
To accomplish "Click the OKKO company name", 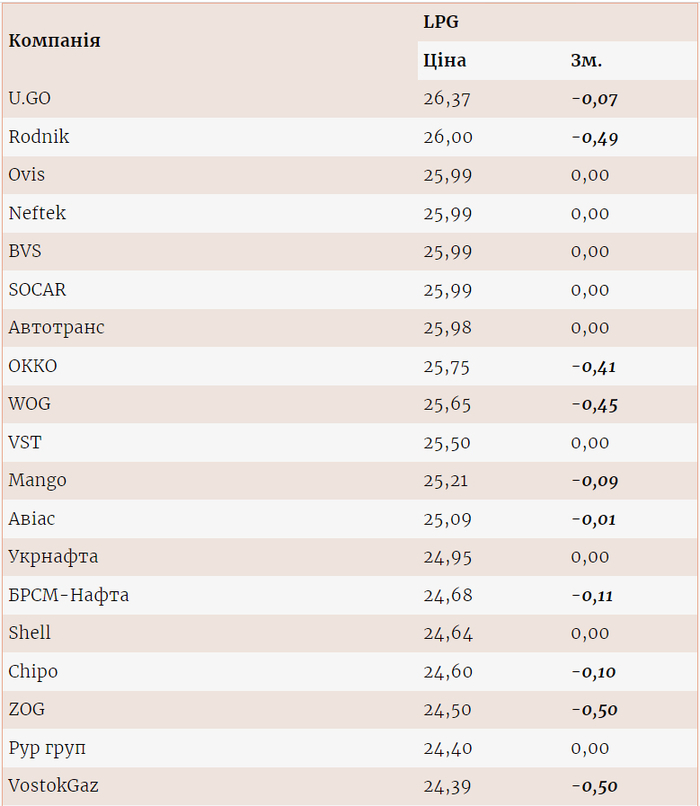I will pos(33,366).
